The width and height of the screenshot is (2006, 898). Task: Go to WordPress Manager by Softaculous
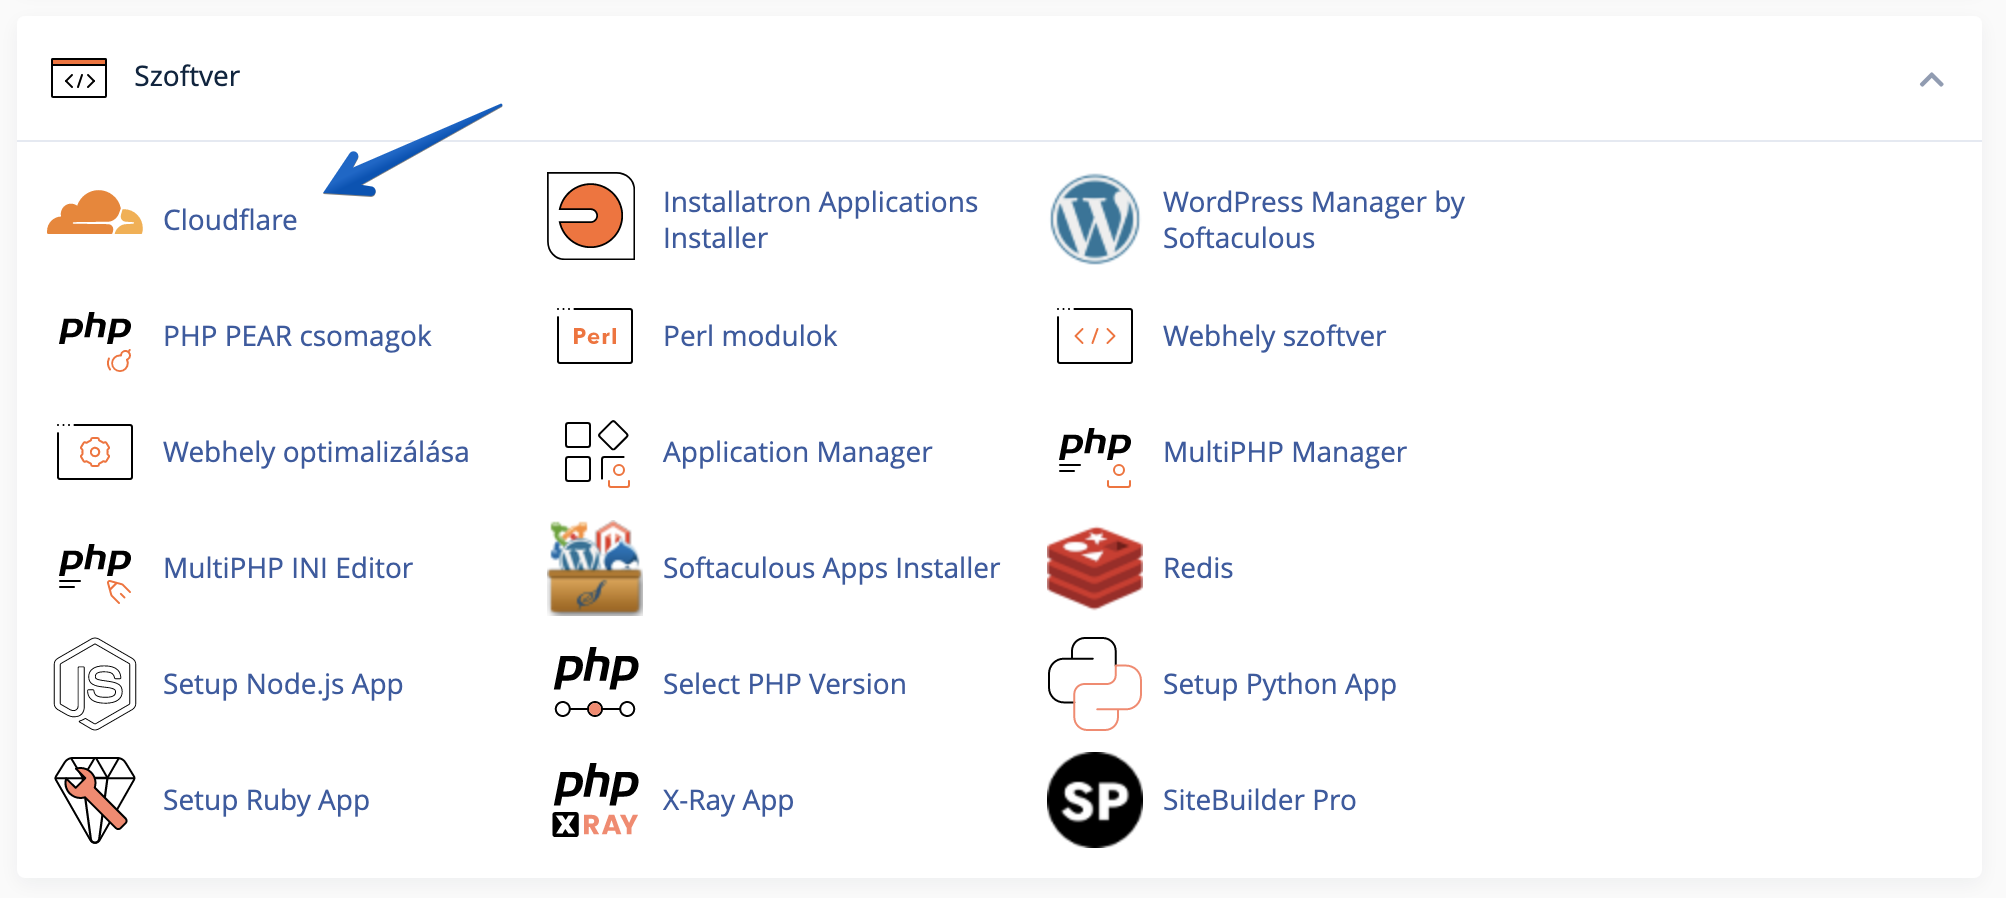pos(1313,220)
